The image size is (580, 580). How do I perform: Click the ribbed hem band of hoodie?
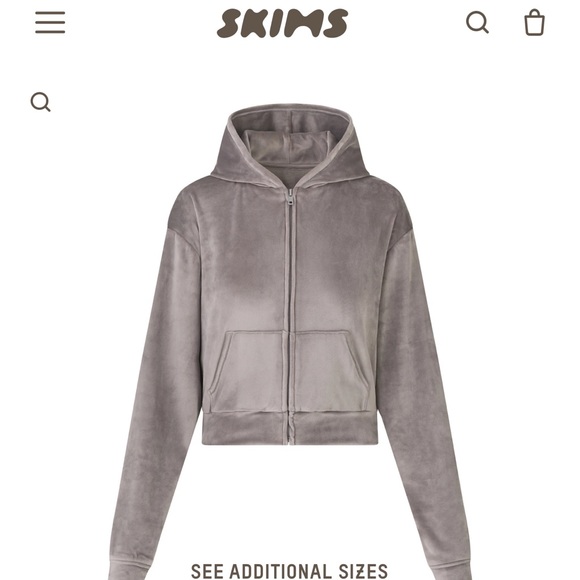coord(290,427)
